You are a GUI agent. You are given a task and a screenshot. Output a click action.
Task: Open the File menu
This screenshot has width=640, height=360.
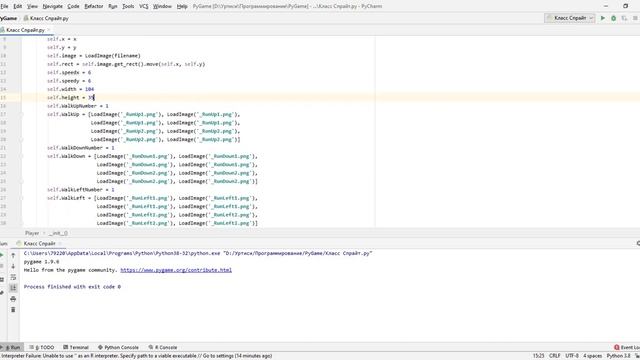(x=4, y=6)
